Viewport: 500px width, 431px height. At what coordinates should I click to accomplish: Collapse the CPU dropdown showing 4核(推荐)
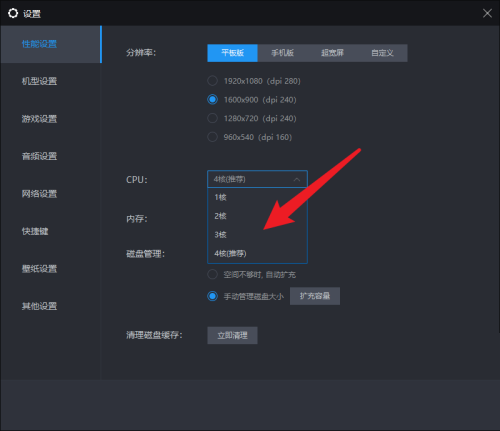pyautogui.click(x=257, y=179)
